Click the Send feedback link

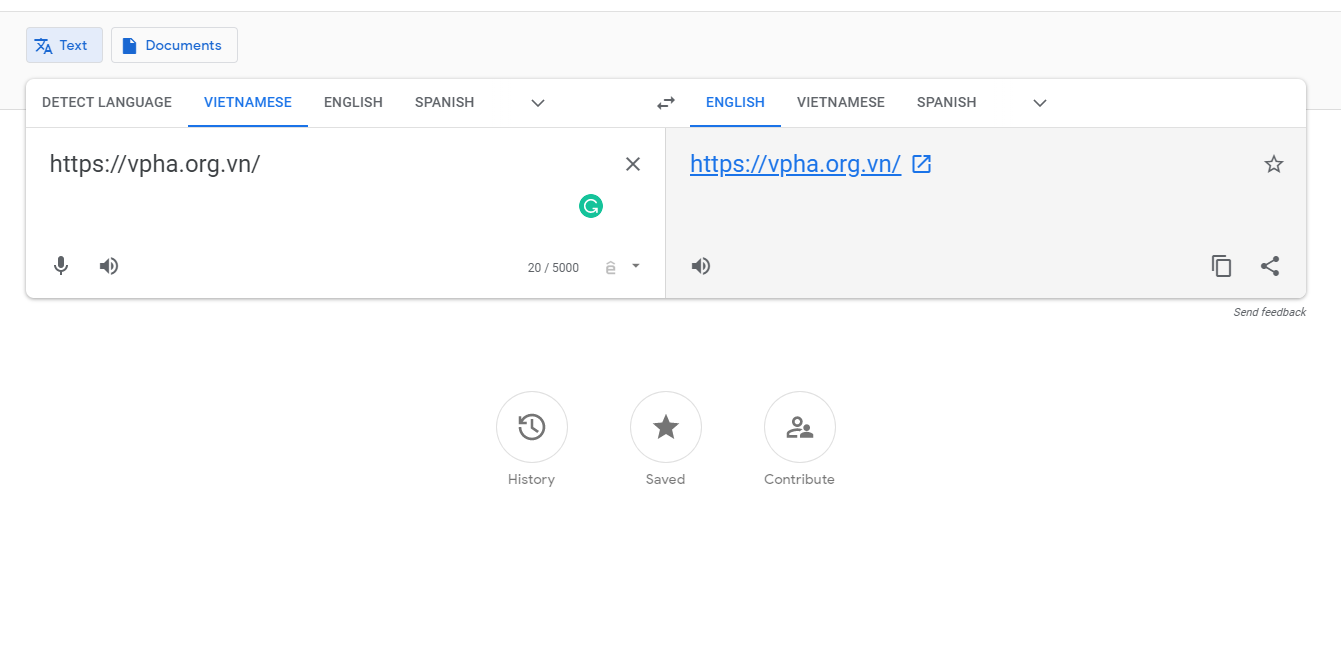(1269, 312)
